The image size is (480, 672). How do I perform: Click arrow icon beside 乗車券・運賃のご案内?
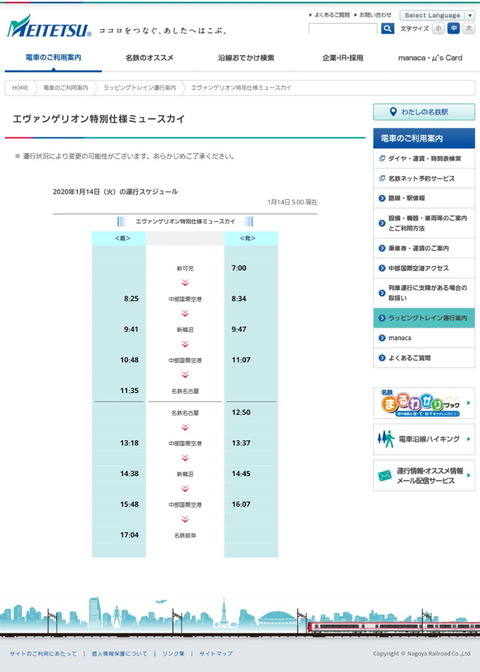pyautogui.click(x=382, y=248)
